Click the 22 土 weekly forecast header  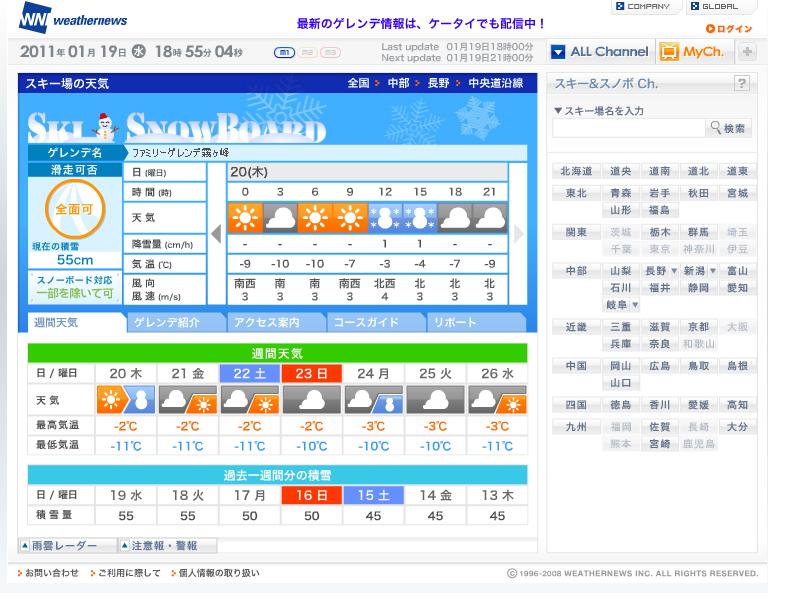pyautogui.click(x=249, y=373)
